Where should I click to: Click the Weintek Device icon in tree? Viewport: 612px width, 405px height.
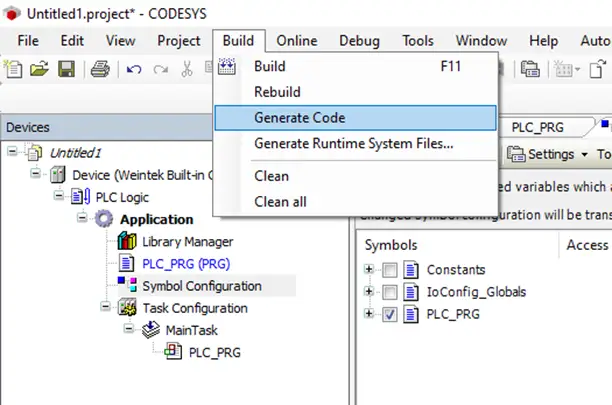(58, 174)
